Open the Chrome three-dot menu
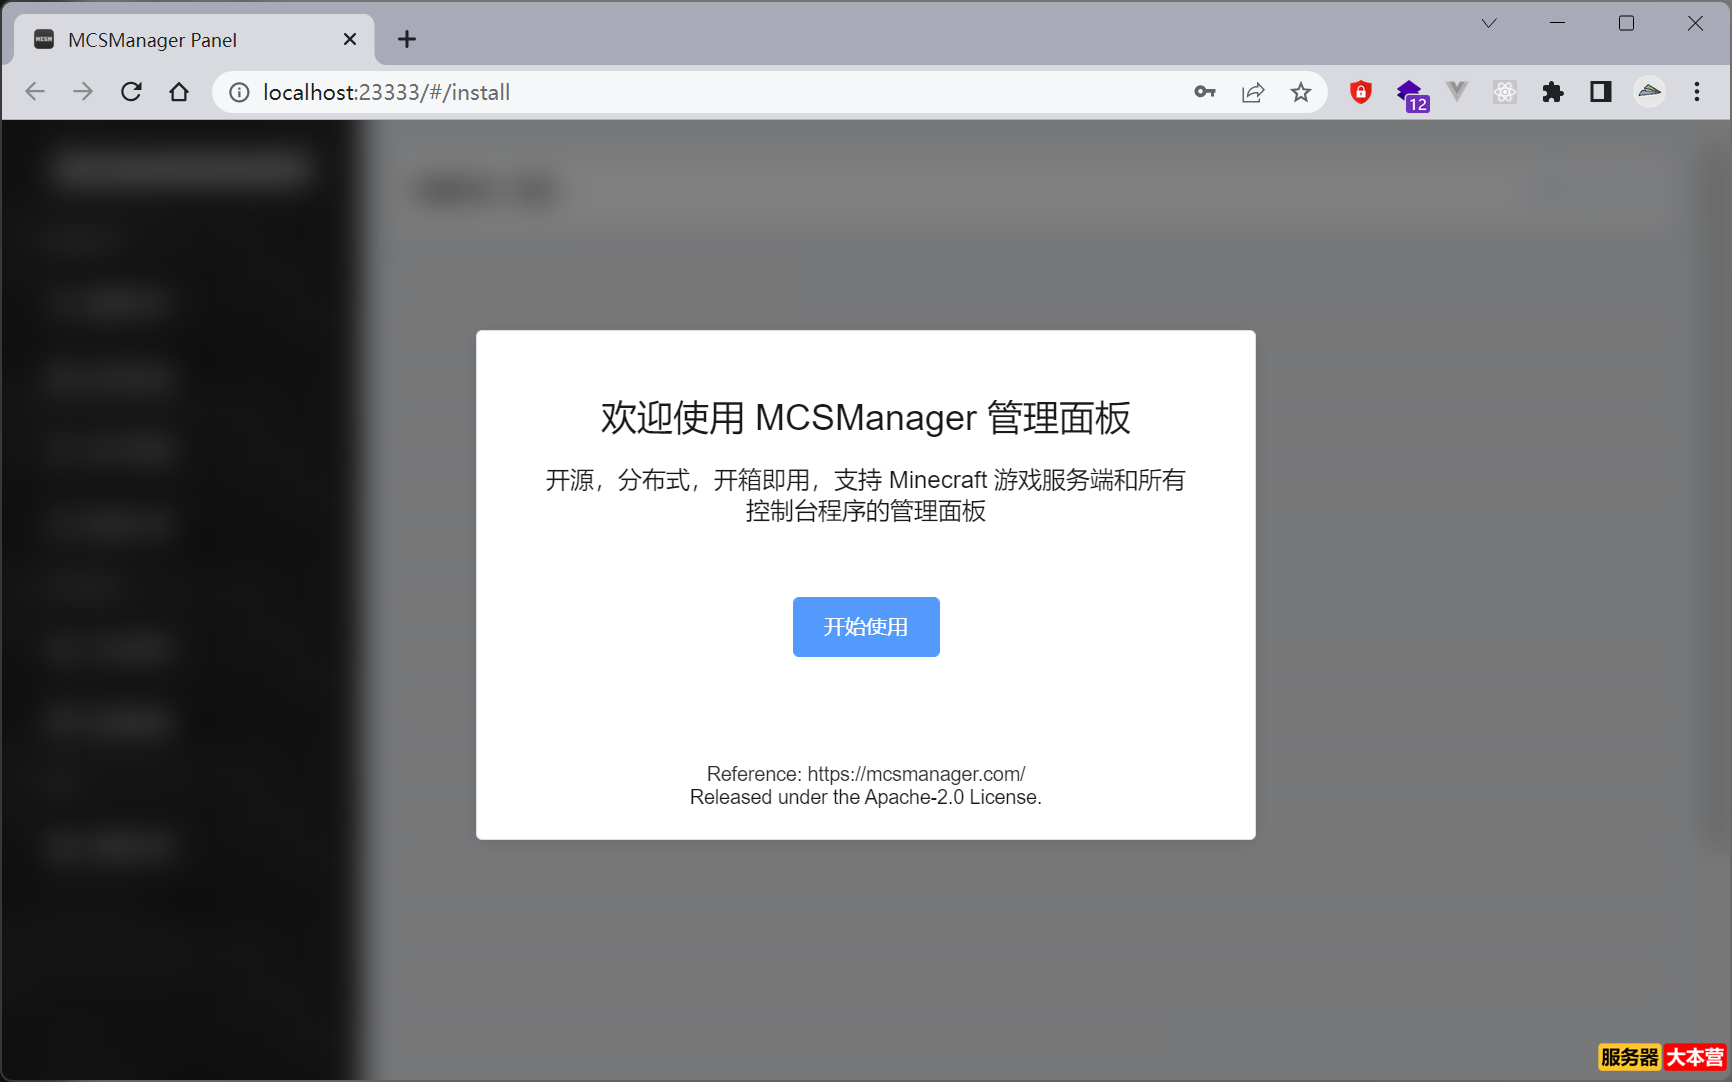The height and width of the screenshot is (1082, 1732). 1697,91
